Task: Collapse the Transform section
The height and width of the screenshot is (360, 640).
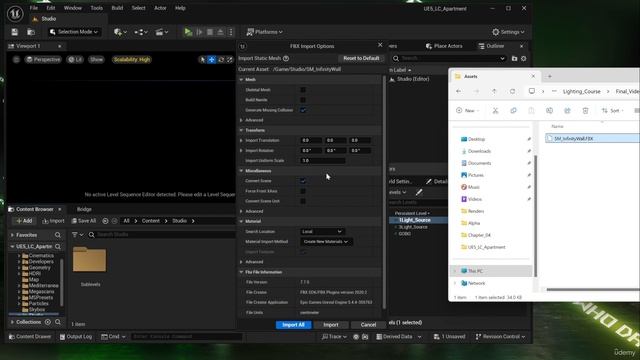Action: (x=241, y=130)
